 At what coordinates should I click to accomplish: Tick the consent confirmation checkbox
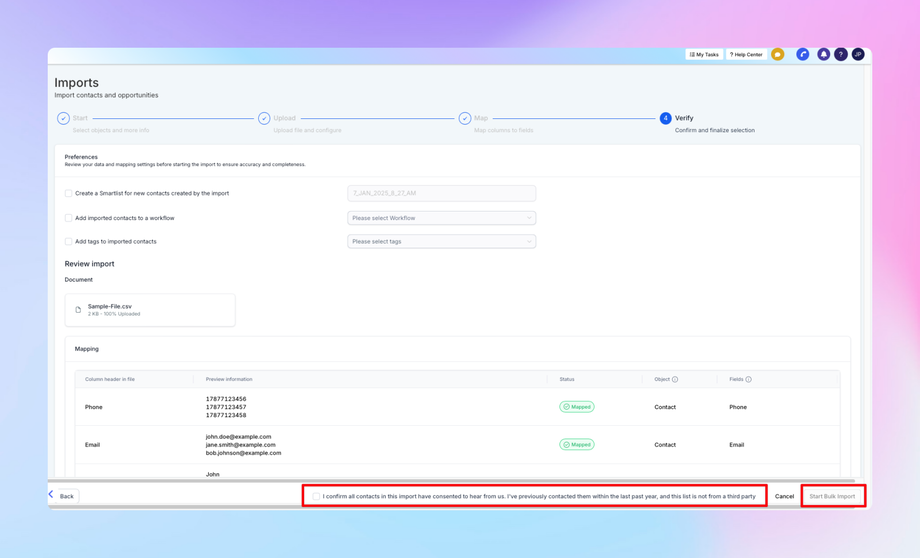pos(316,496)
